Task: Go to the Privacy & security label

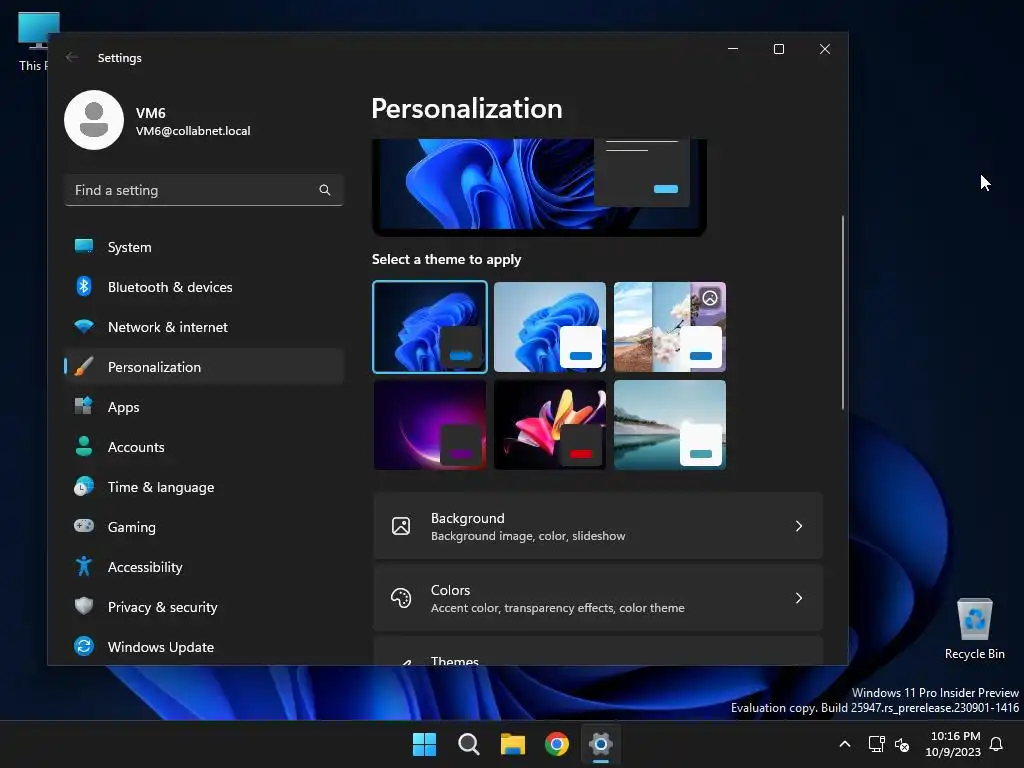Action: click(x=163, y=607)
